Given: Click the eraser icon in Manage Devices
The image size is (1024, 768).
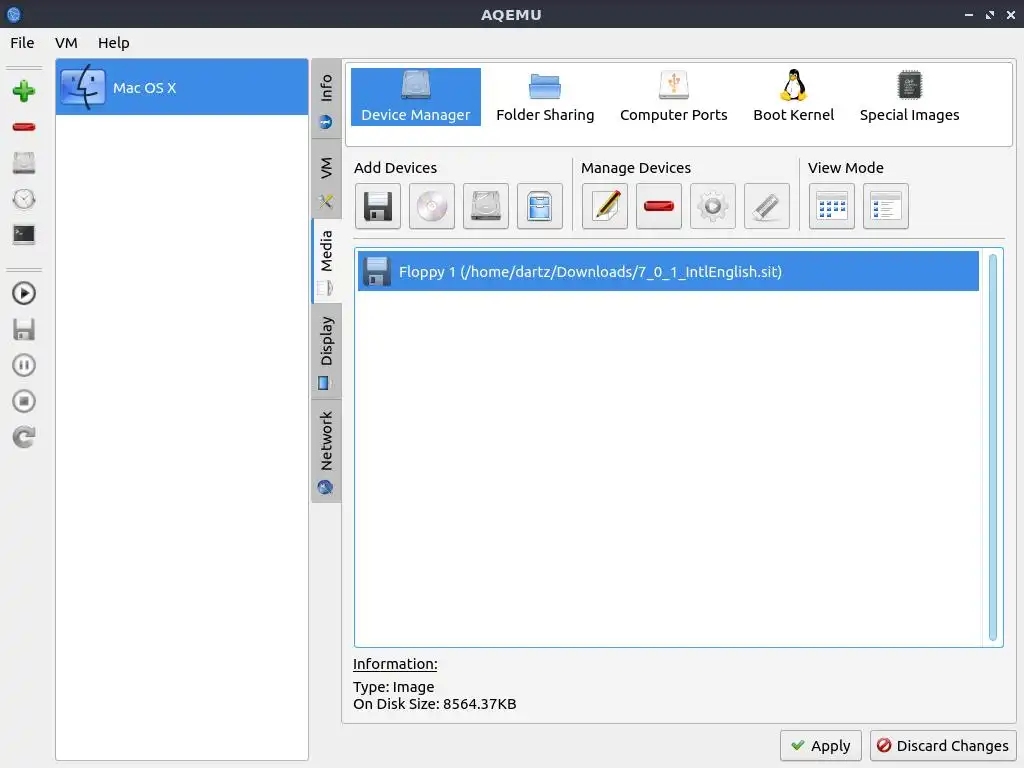Looking at the screenshot, I should pyautogui.click(x=767, y=206).
